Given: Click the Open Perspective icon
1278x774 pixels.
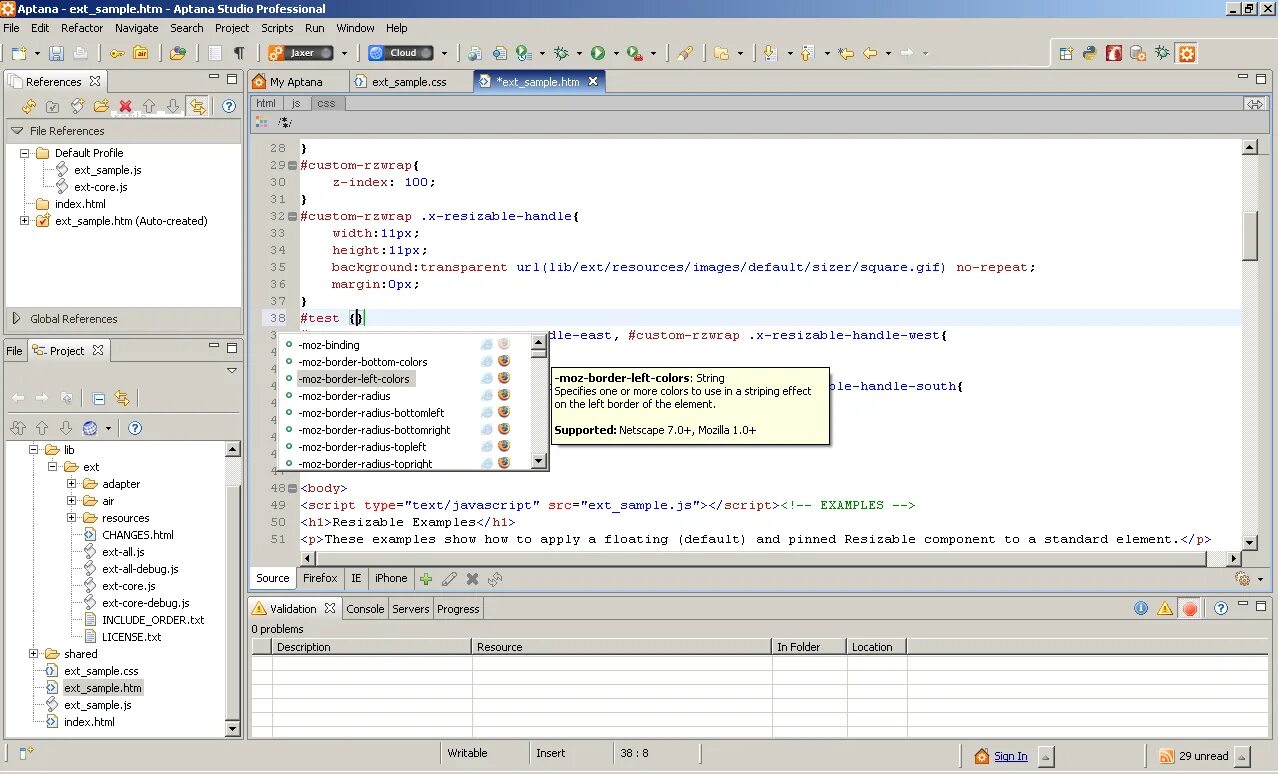Looking at the screenshot, I should (x=1066, y=53).
